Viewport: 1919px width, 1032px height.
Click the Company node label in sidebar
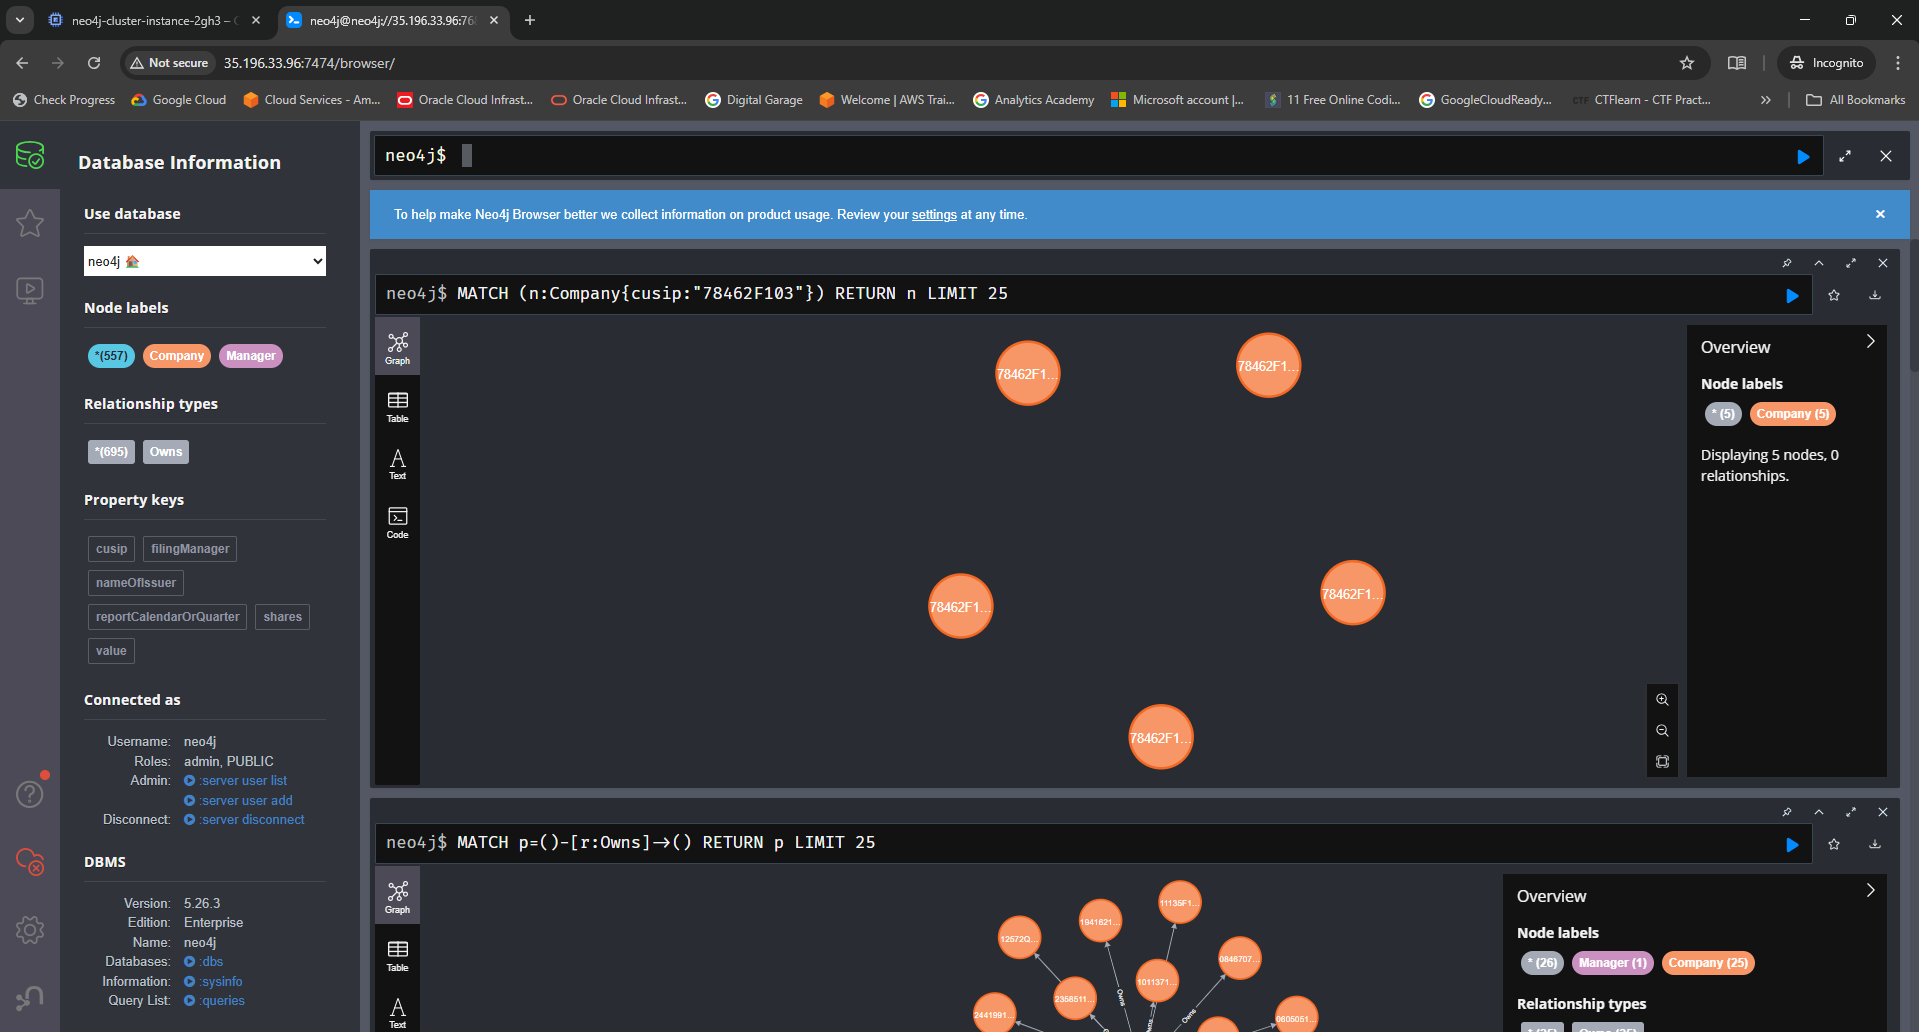click(x=177, y=356)
